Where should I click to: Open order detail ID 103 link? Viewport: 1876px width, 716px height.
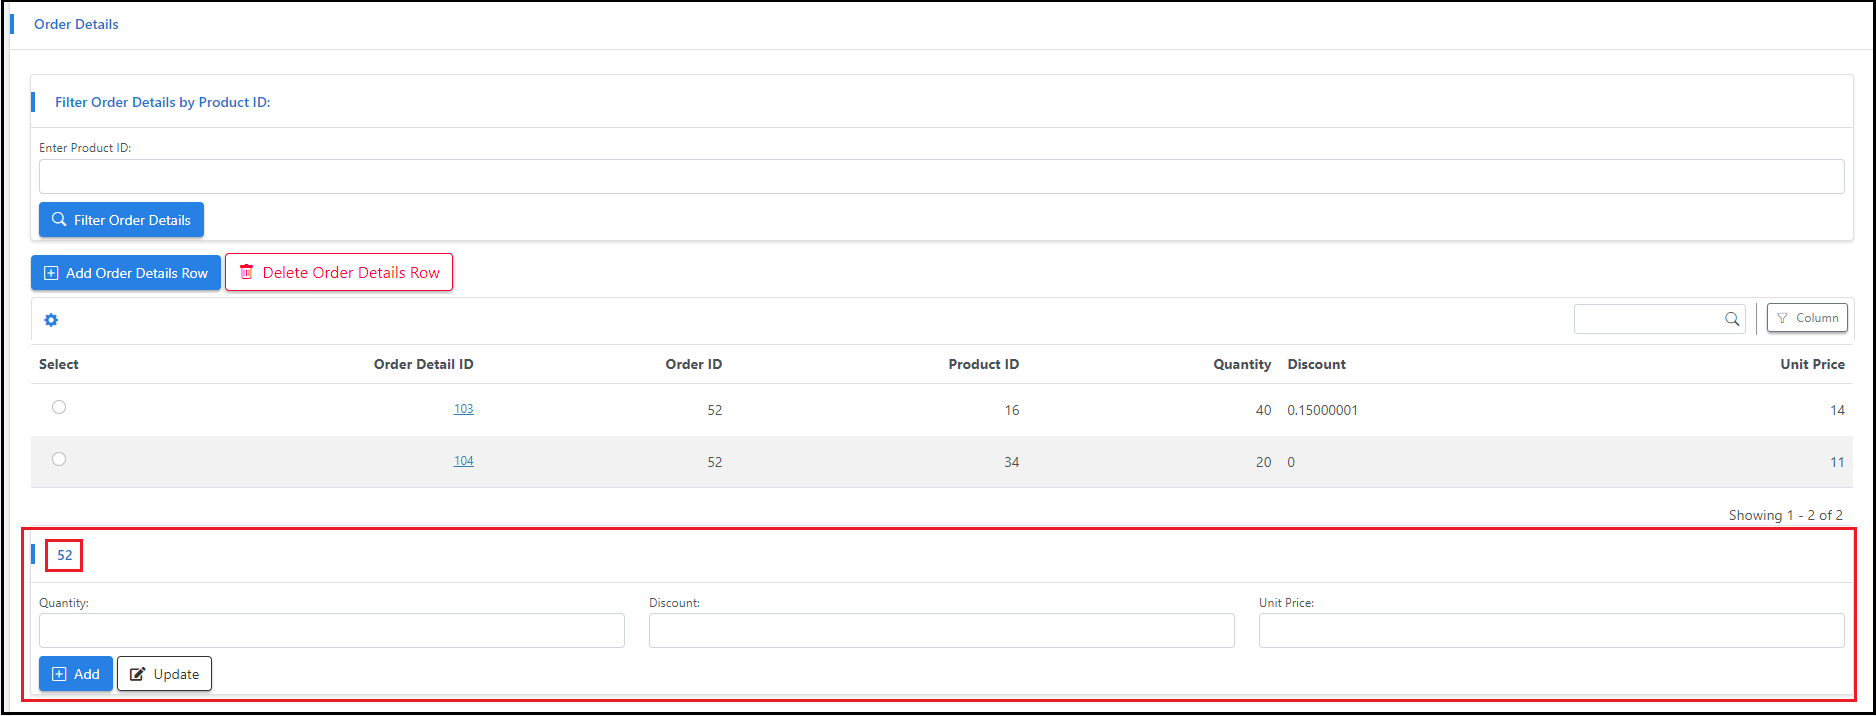click(x=463, y=409)
